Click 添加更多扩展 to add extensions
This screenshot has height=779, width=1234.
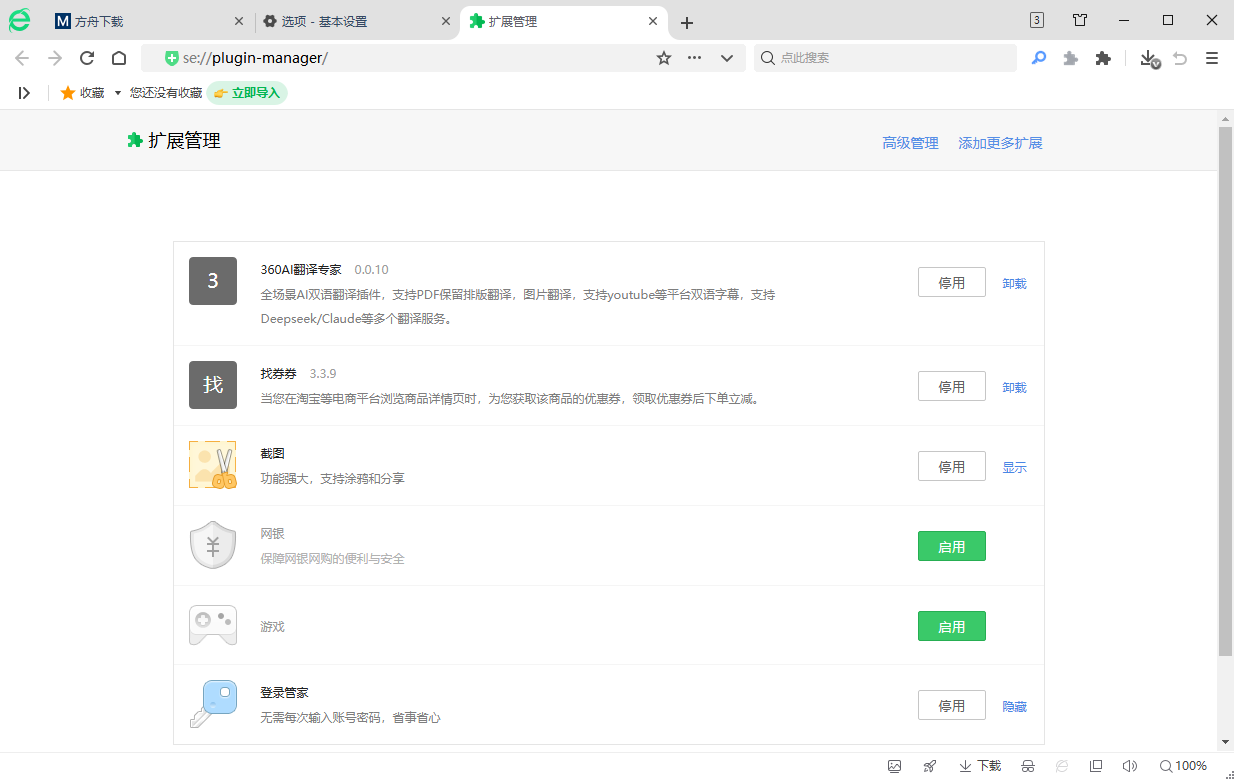click(x=1000, y=143)
